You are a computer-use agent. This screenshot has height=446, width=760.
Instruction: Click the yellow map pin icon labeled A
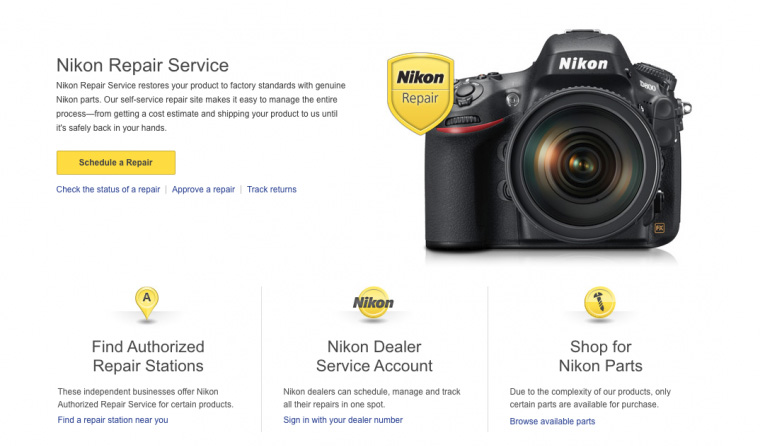coord(147,303)
